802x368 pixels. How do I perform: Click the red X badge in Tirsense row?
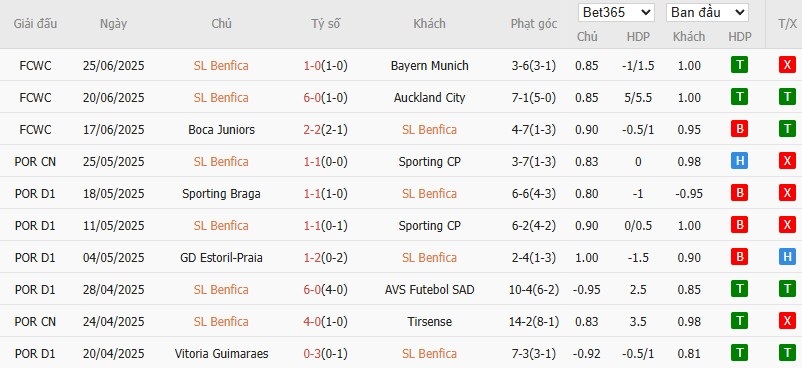[x=787, y=321]
